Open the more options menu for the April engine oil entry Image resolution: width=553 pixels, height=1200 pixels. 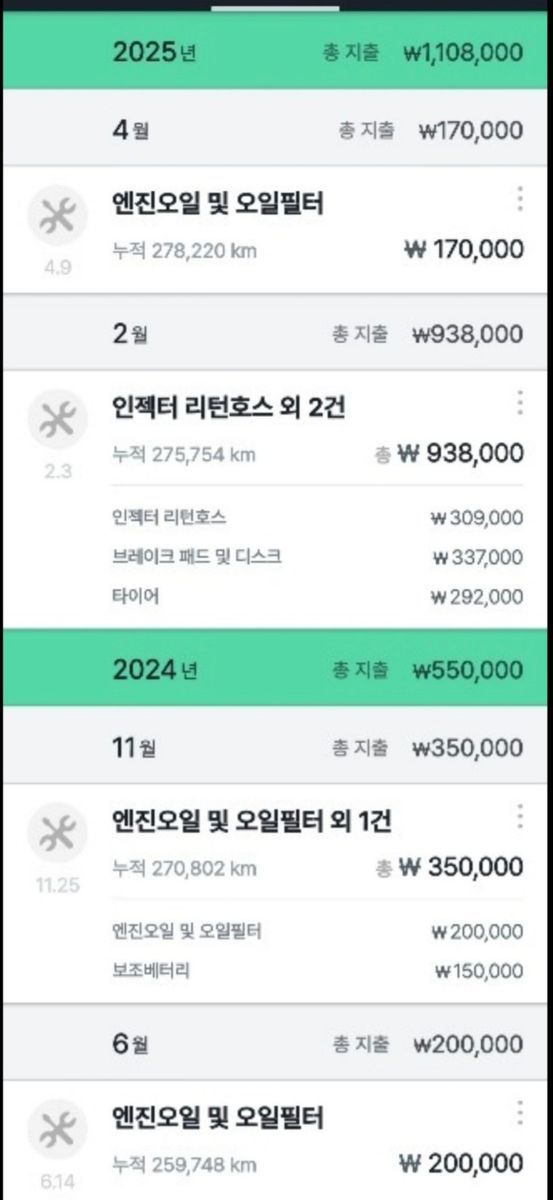519,199
